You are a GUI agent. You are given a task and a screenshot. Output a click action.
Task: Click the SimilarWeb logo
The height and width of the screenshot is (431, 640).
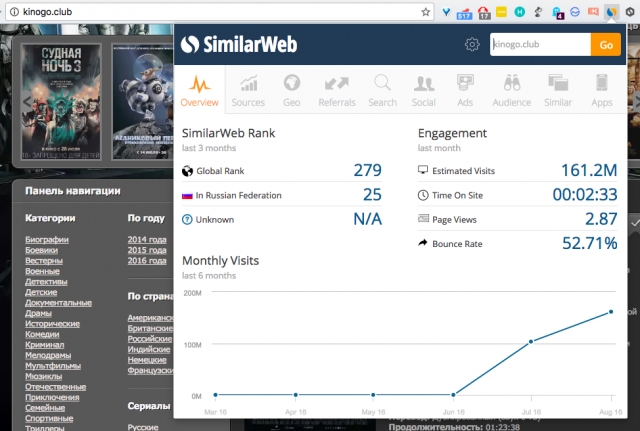pos(239,44)
